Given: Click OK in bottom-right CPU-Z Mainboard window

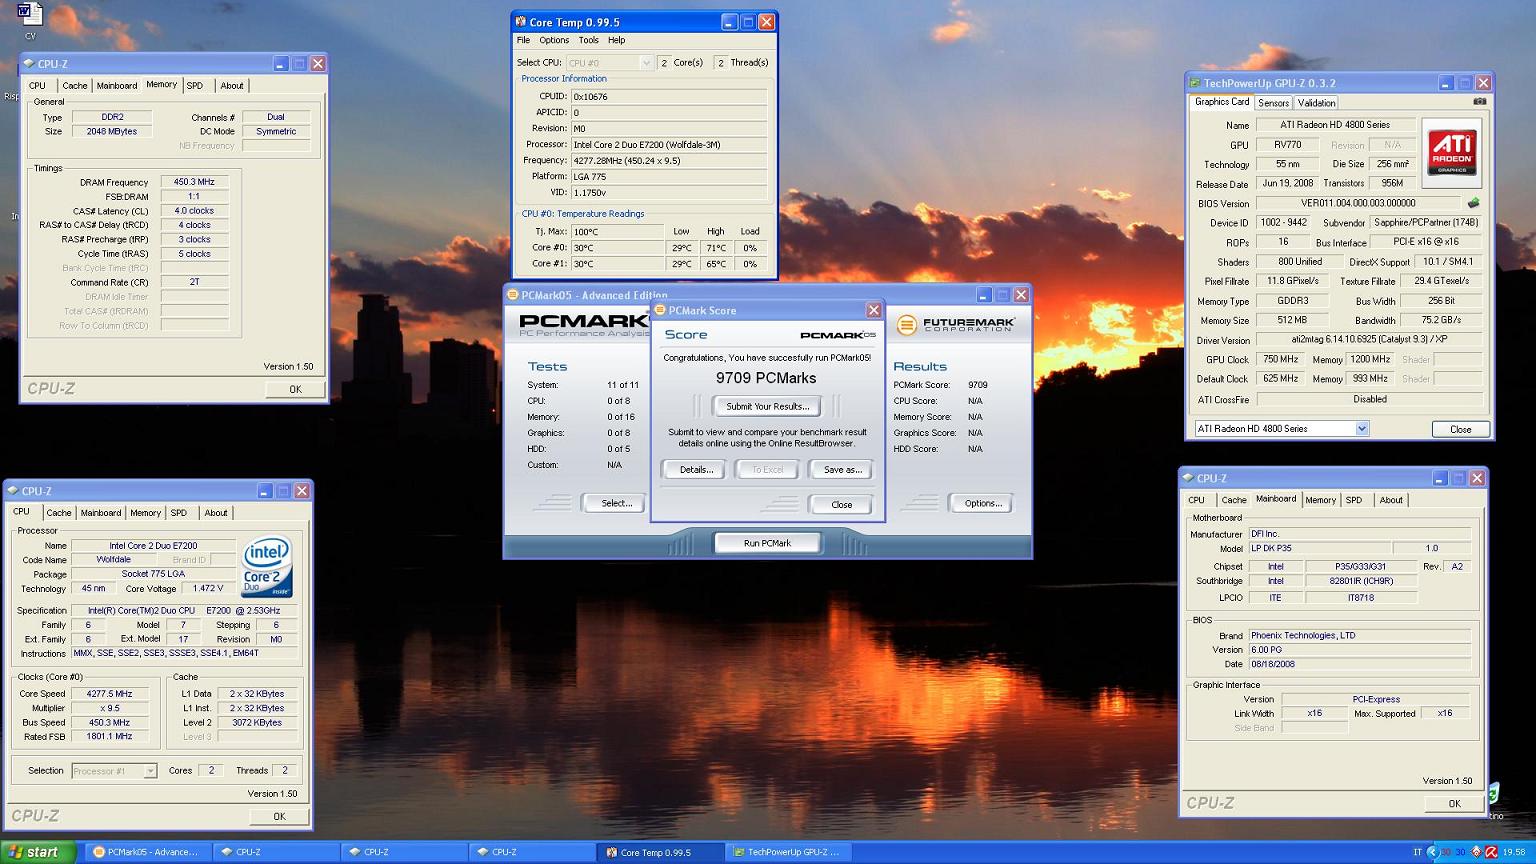Looking at the screenshot, I should click(x=1454, y=803).
